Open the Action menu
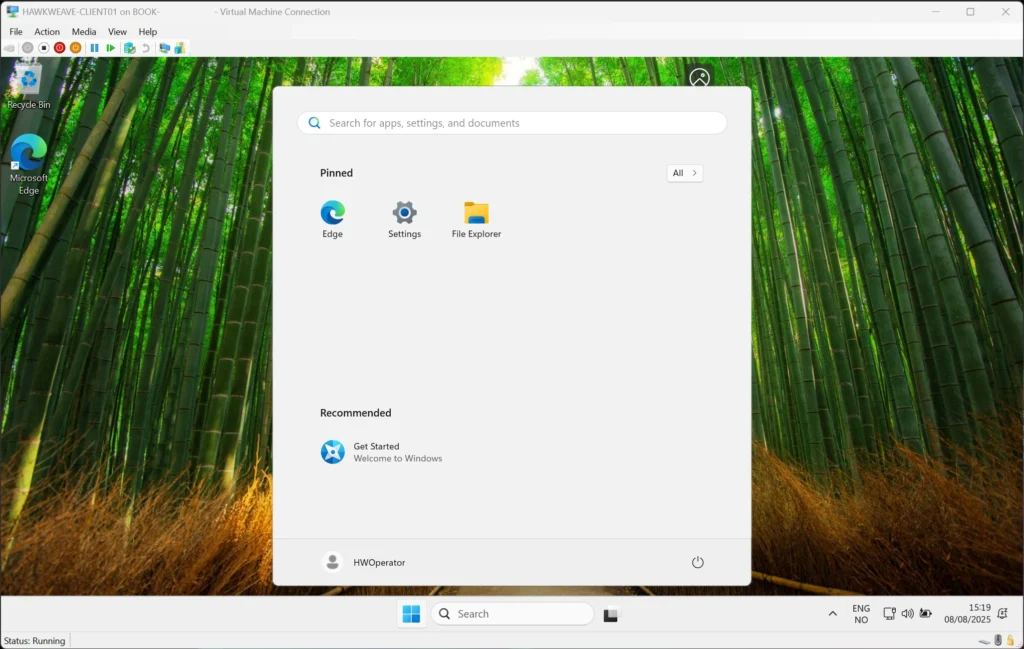The image size is (1024, 649). [47, 32]
